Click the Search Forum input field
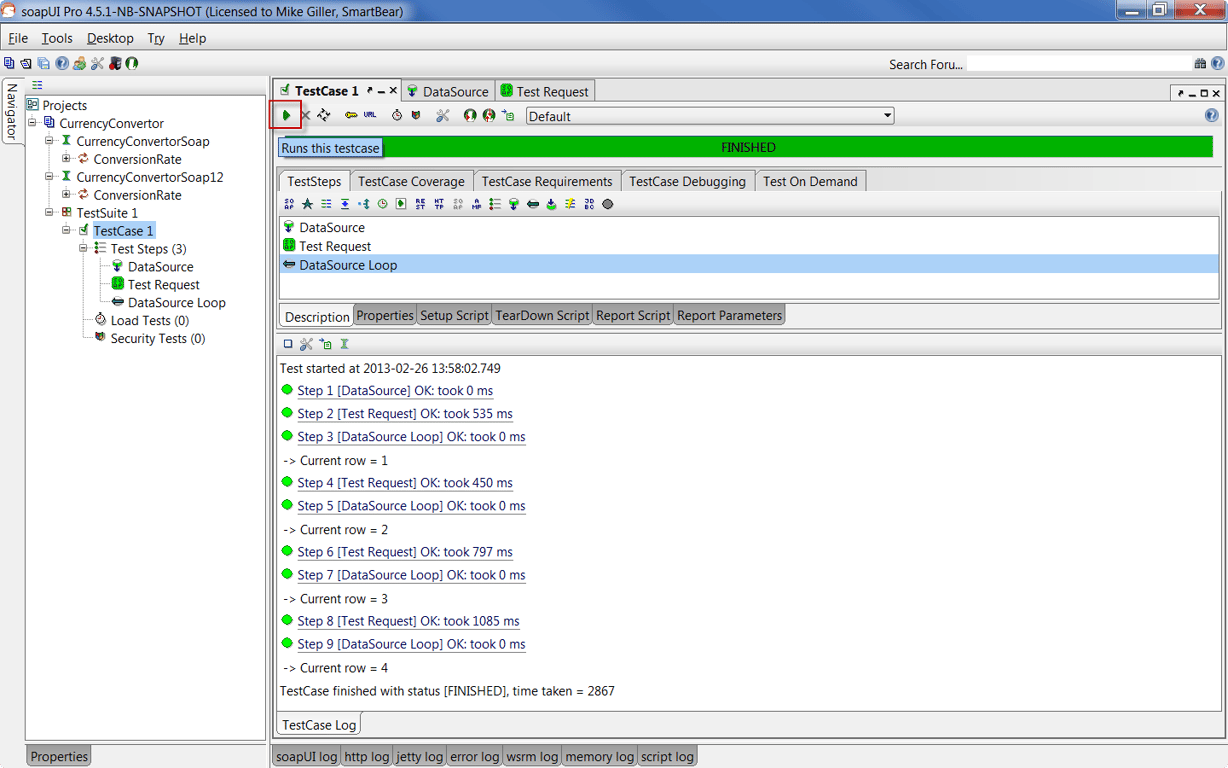 pos(1078,64)
